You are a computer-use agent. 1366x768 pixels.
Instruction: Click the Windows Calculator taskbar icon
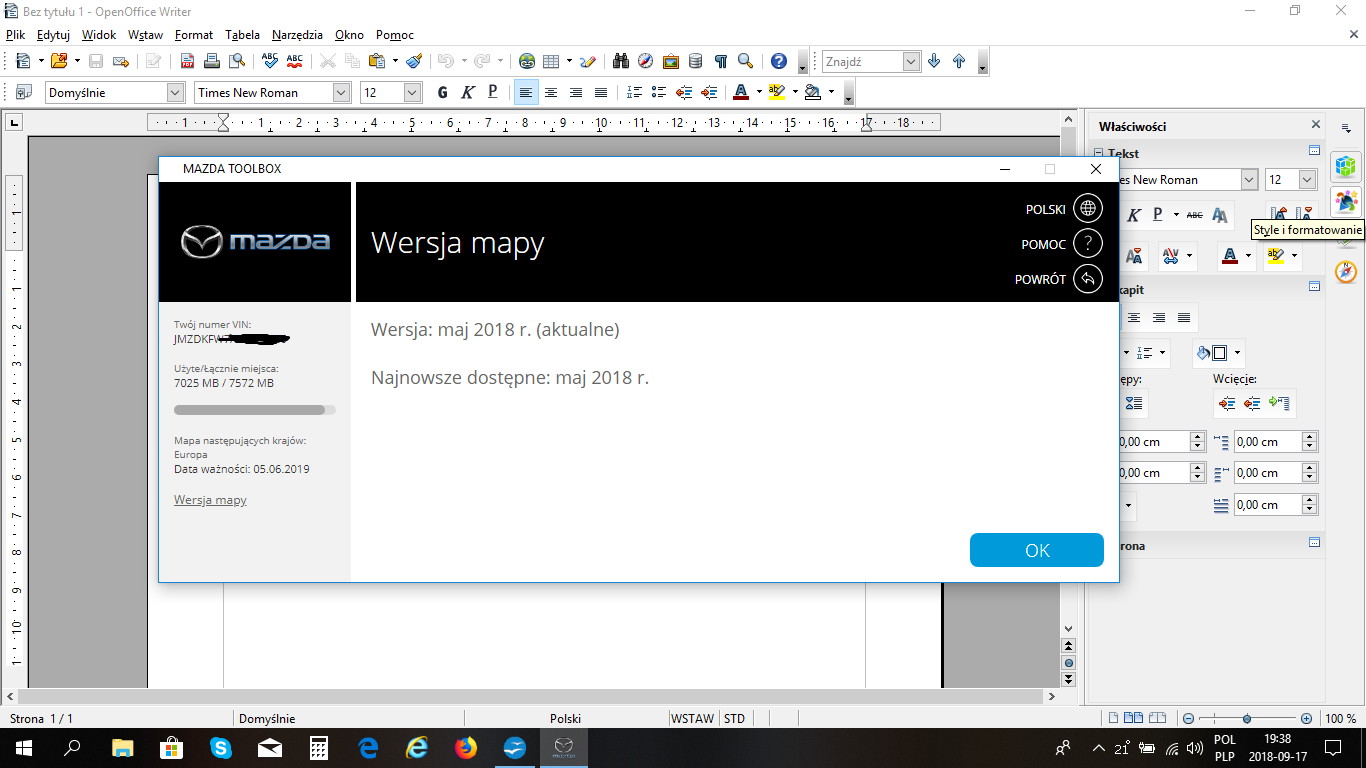319,748
